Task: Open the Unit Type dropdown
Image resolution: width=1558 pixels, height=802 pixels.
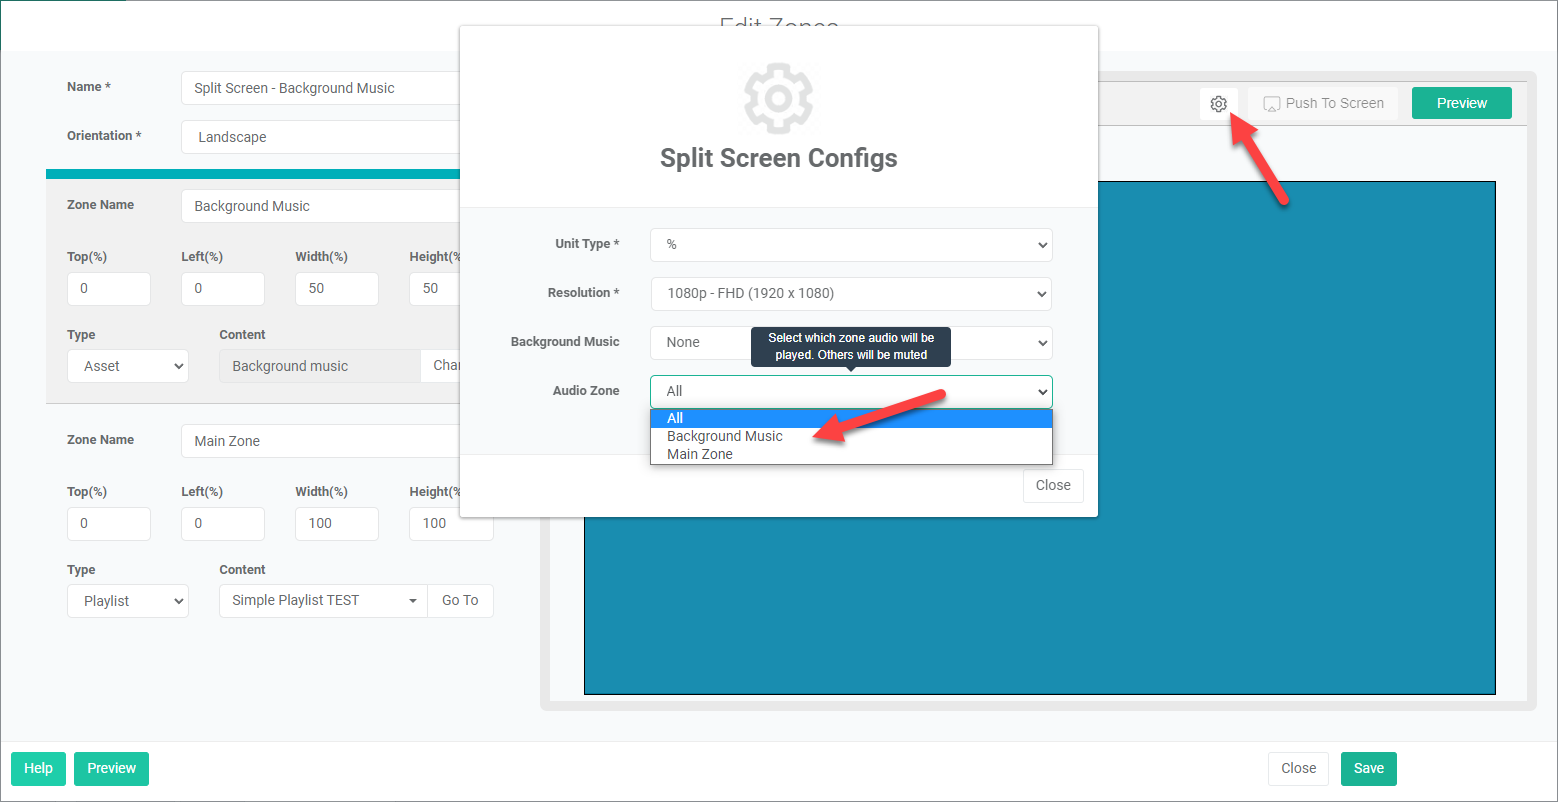Action: coord(851,244)
